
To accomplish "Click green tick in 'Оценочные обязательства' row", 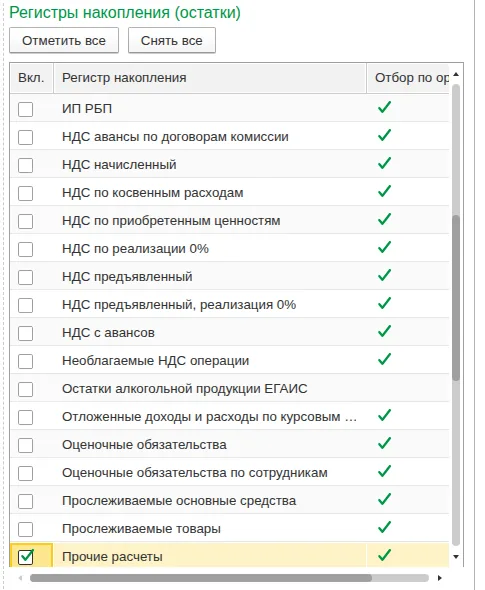I will tap(385, 443).
